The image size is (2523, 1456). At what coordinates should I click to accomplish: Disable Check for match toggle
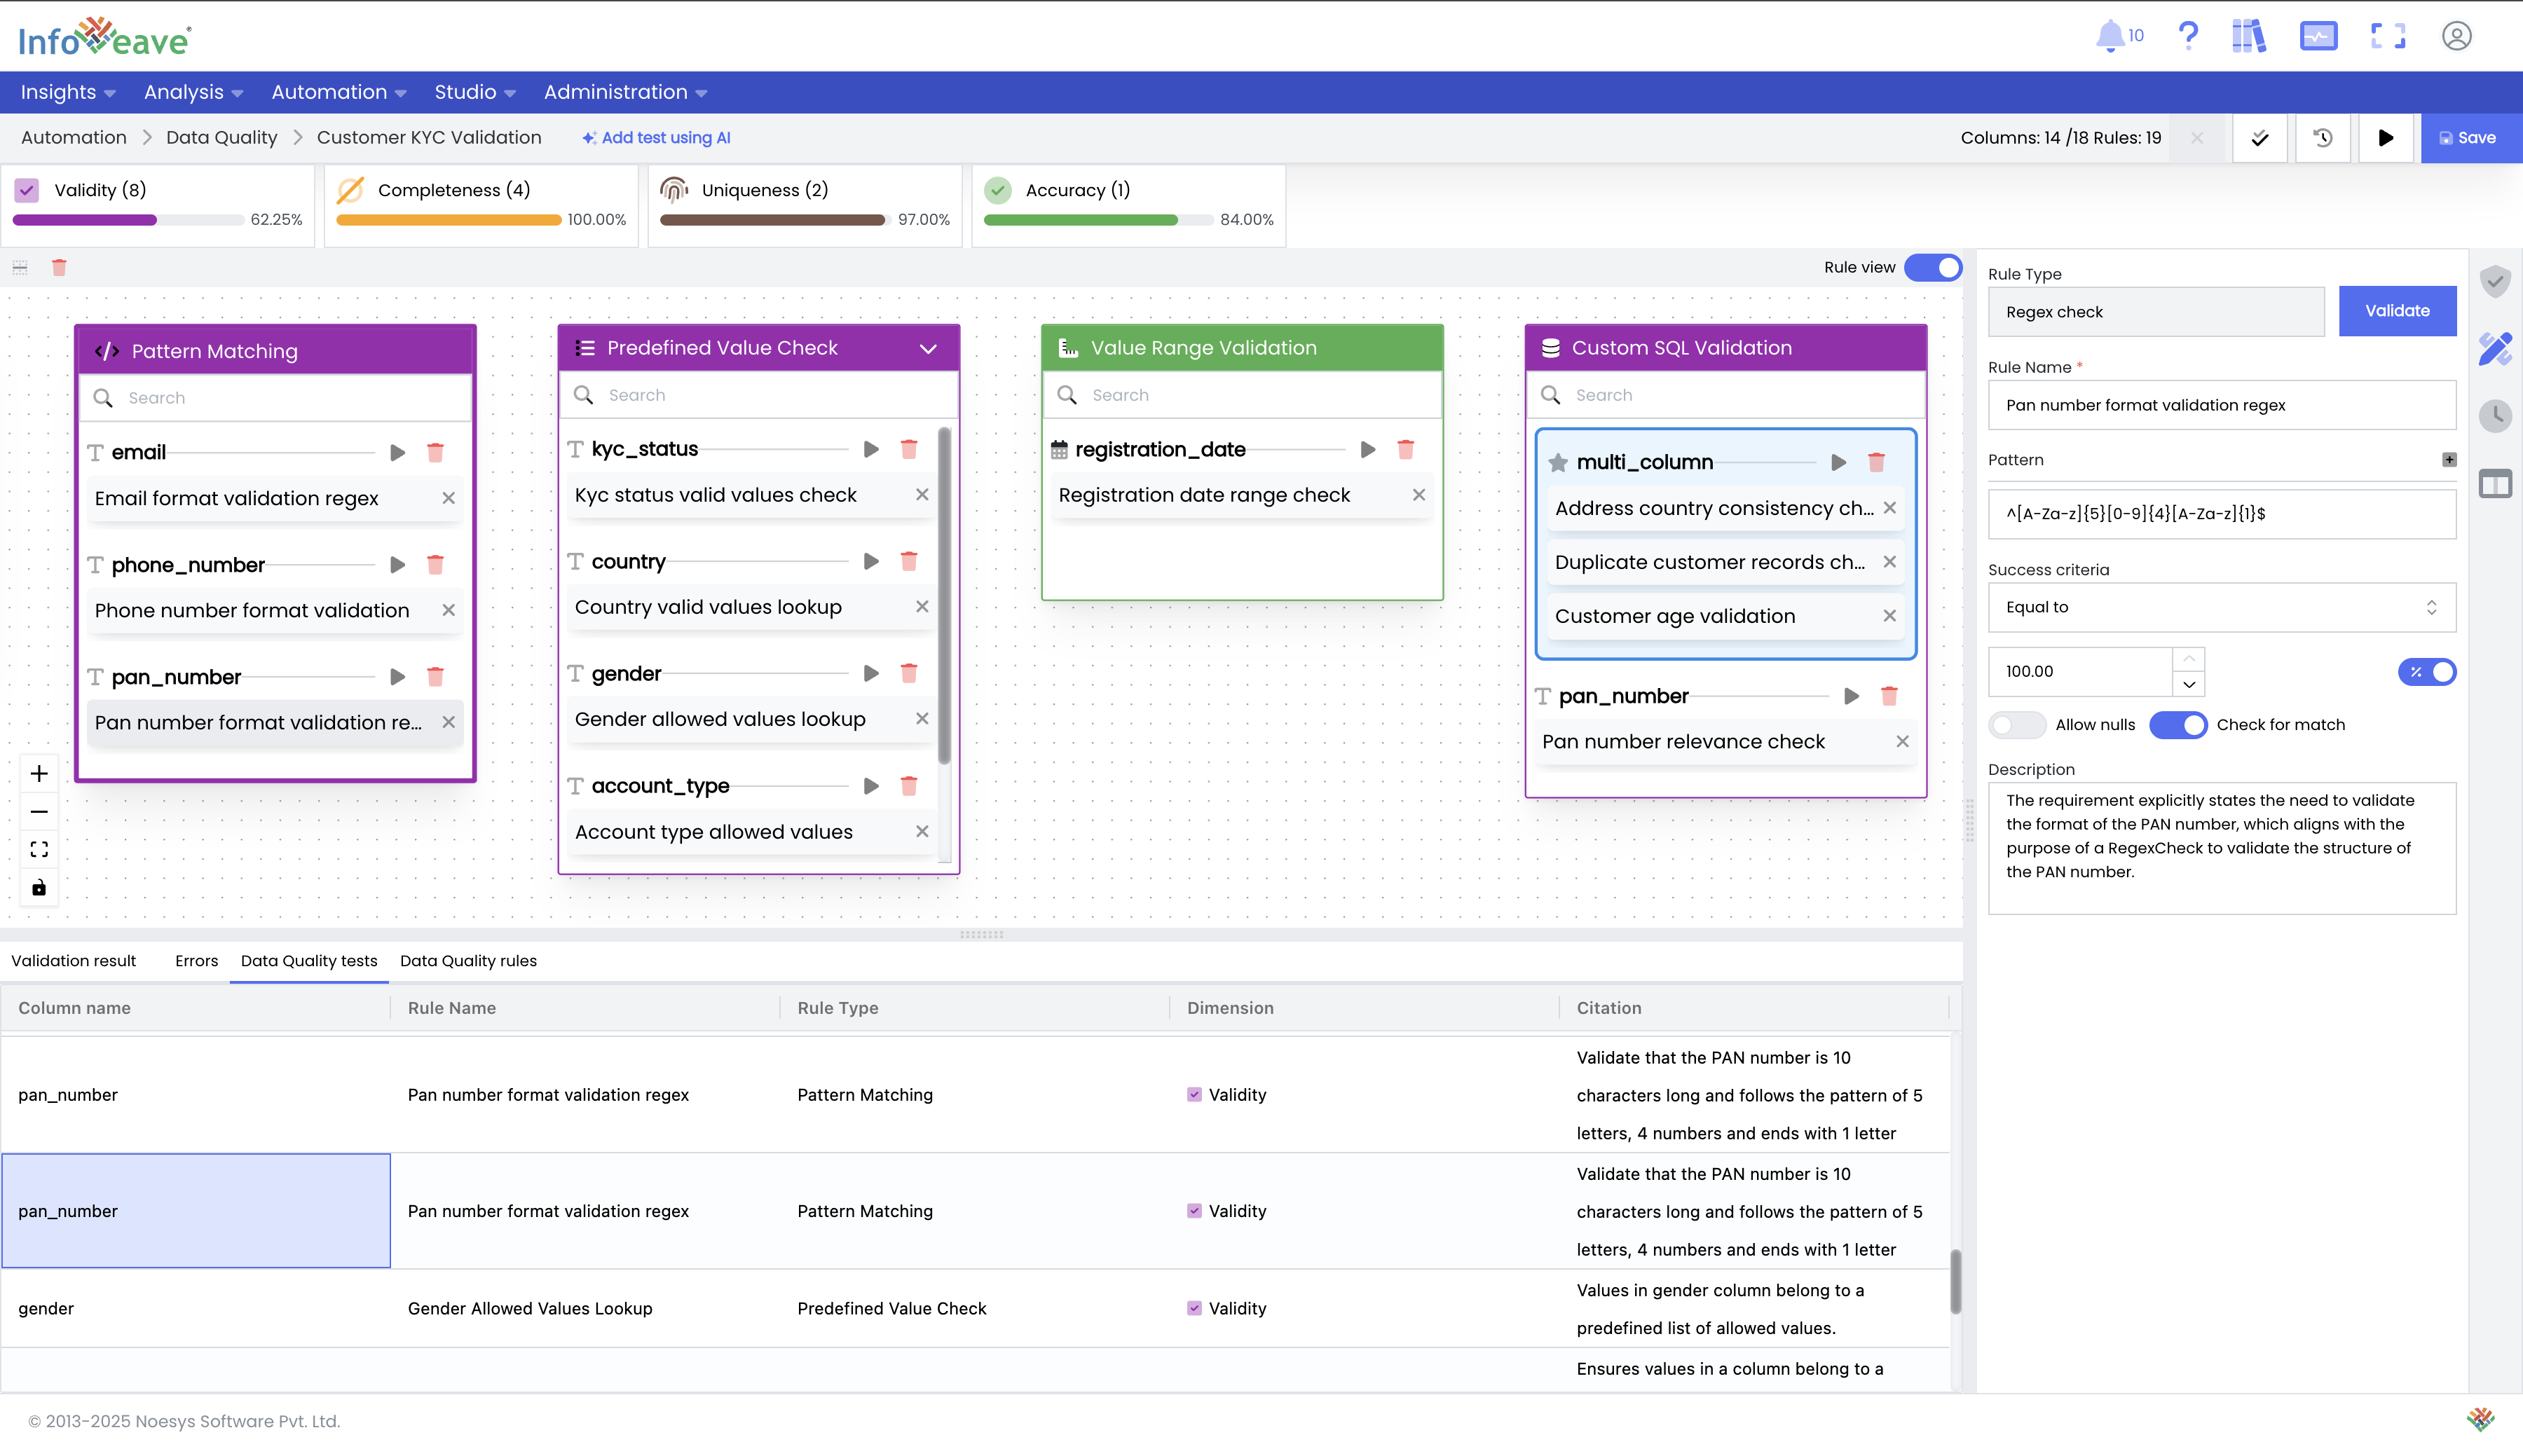point(2178,725)
